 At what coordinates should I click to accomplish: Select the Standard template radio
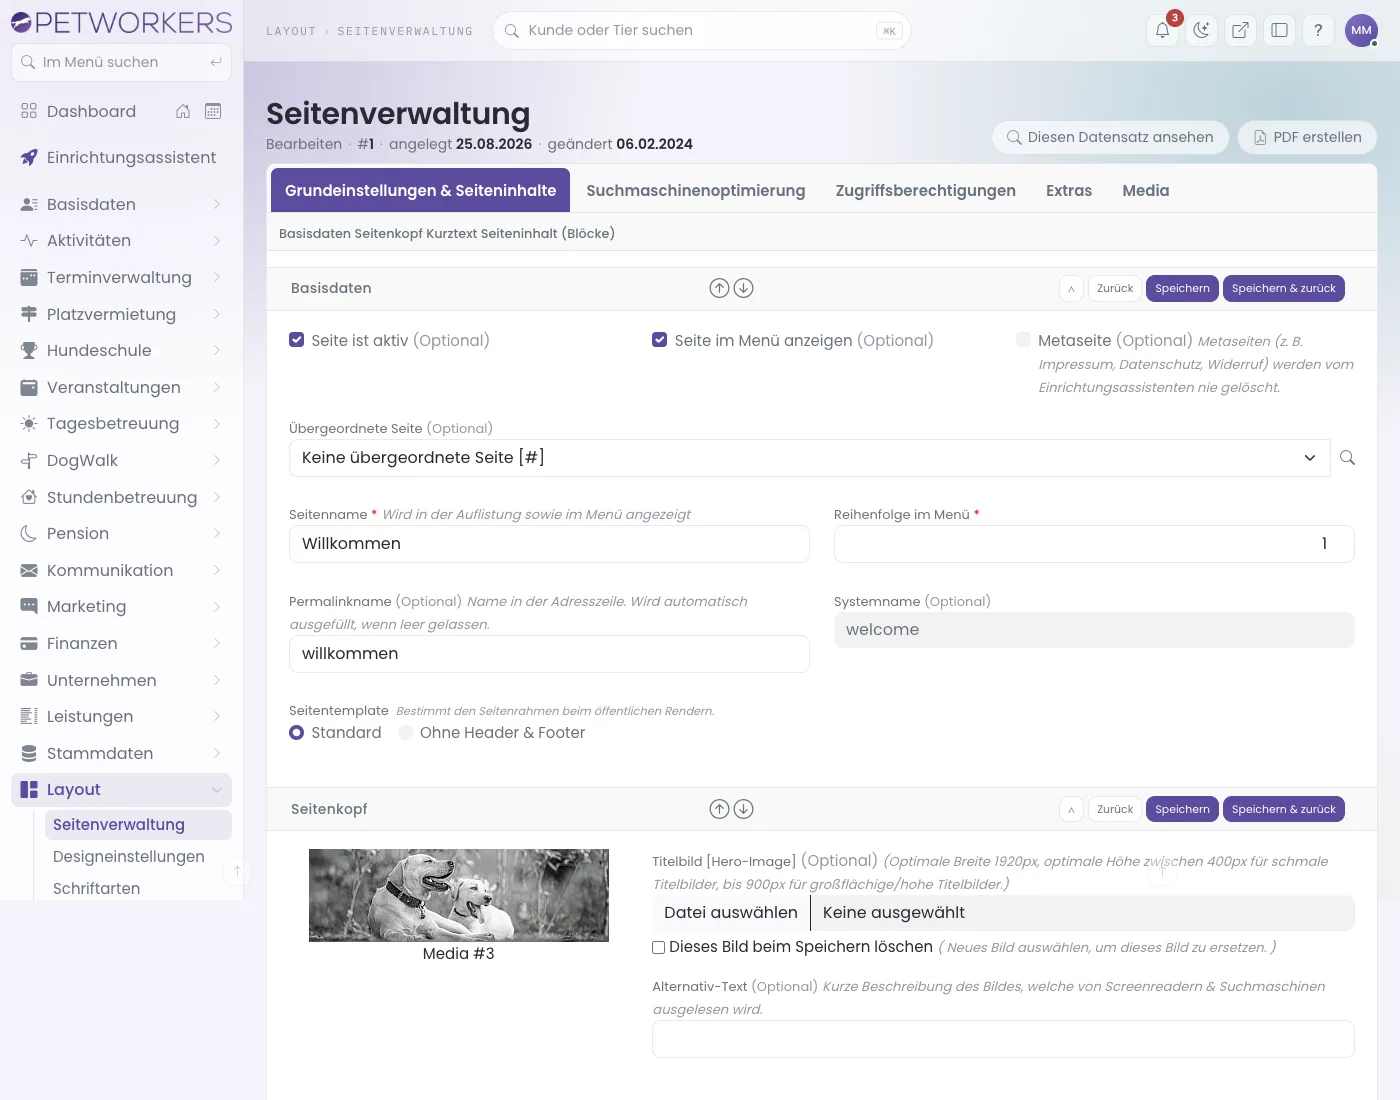[x=296, y=732]
